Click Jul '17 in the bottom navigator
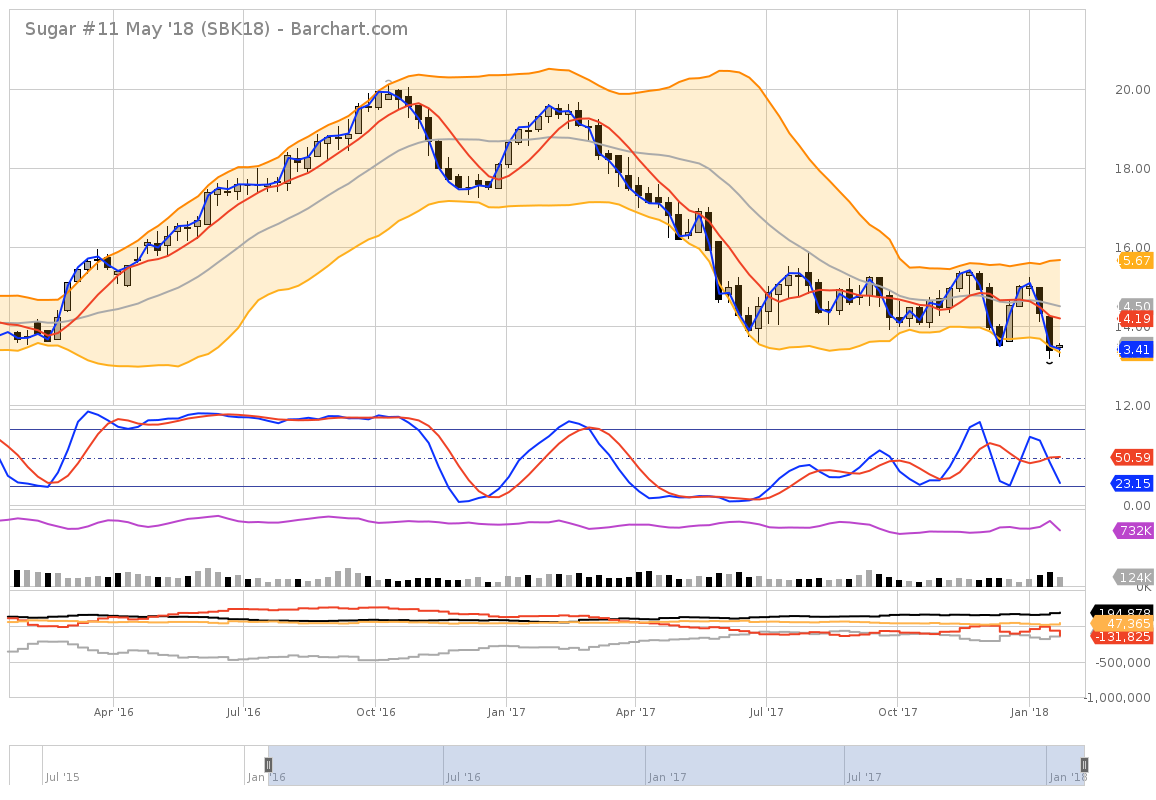This screenshot has width=1156, height=800. (864, 777)
